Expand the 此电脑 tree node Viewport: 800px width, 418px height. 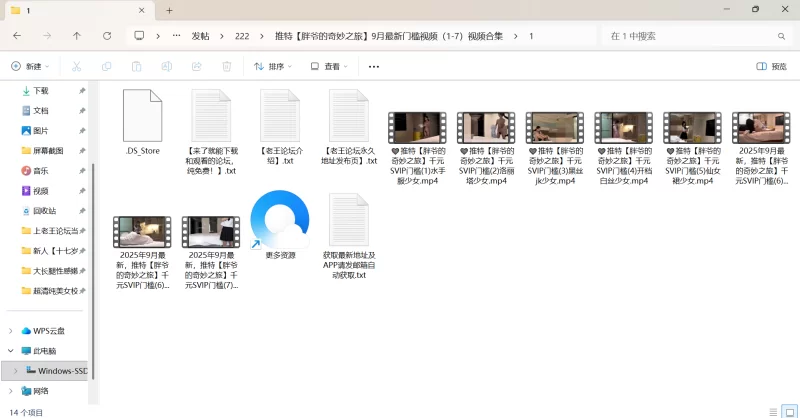[x=11, y=351]
